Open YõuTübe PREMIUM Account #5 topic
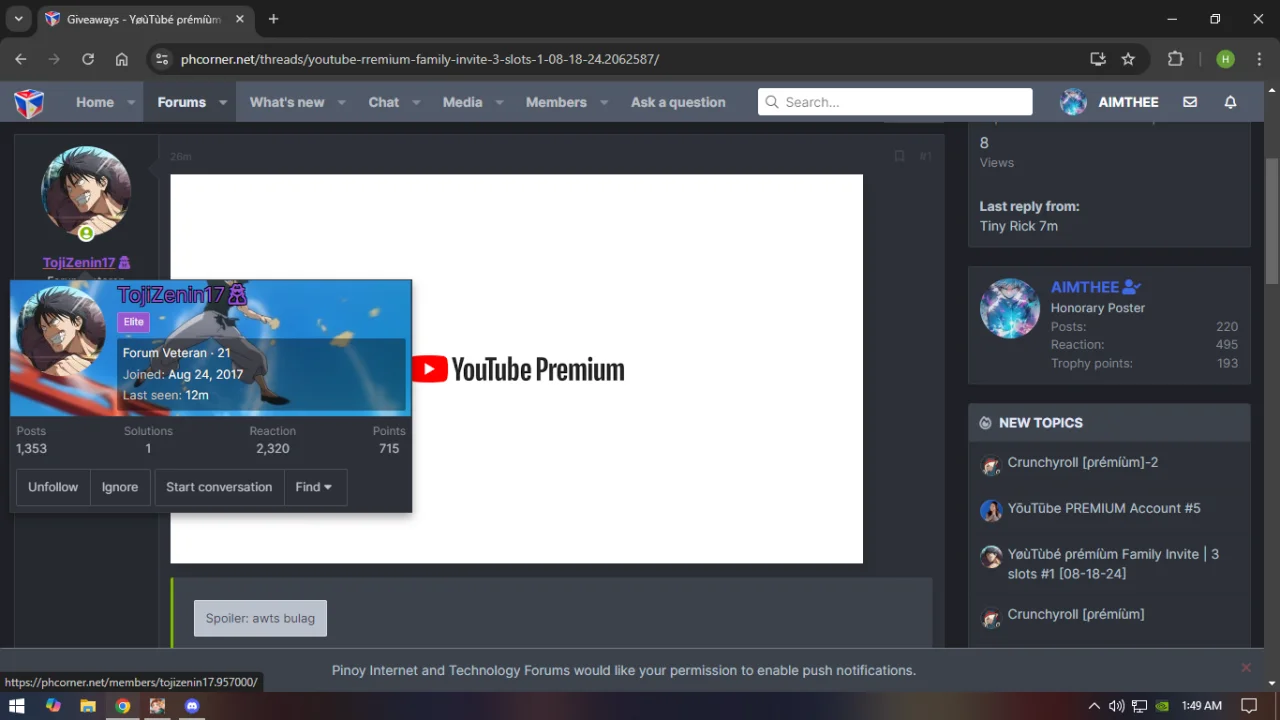This screenshot has width=1280, height=720. click(x=1104, y=508)
